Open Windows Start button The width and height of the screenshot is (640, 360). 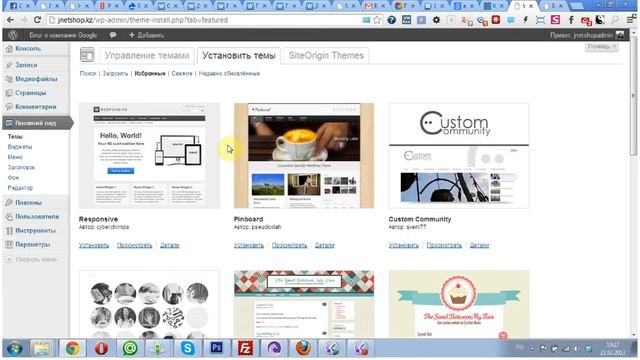coord(15,349)
